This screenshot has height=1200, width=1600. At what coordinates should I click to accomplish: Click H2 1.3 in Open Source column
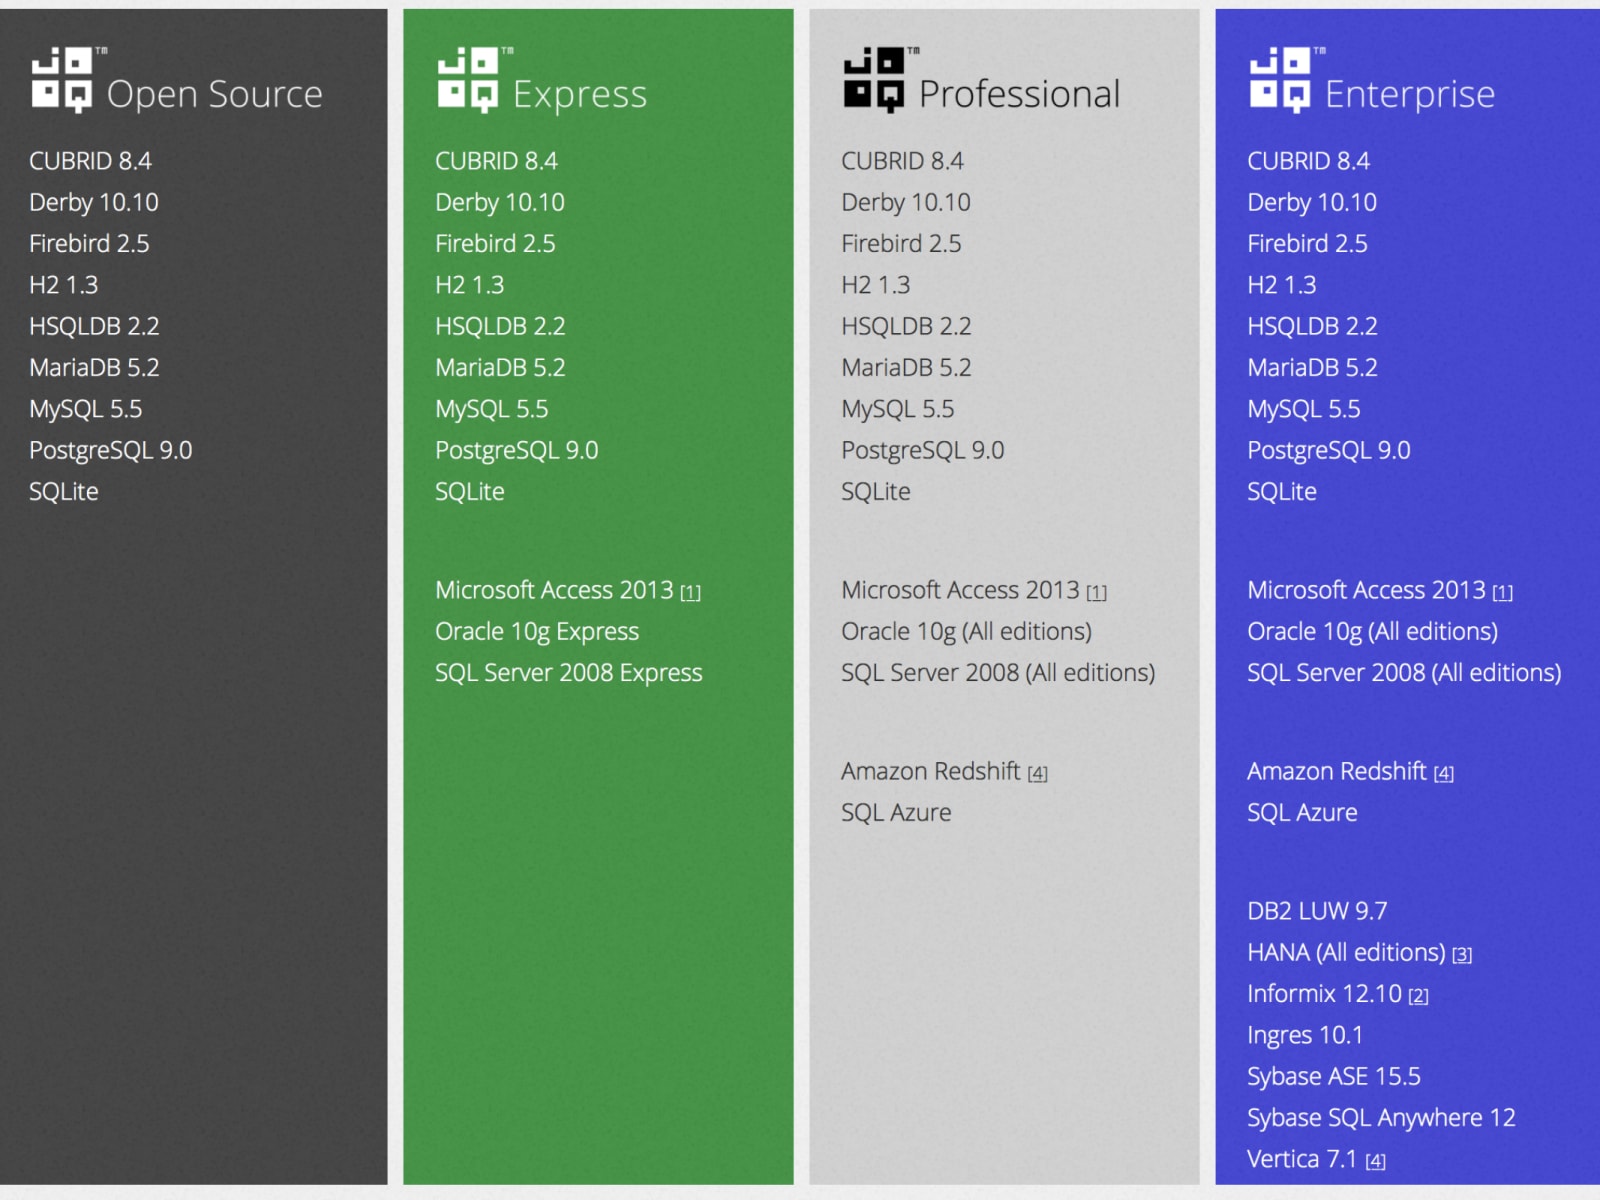(64, 285)
